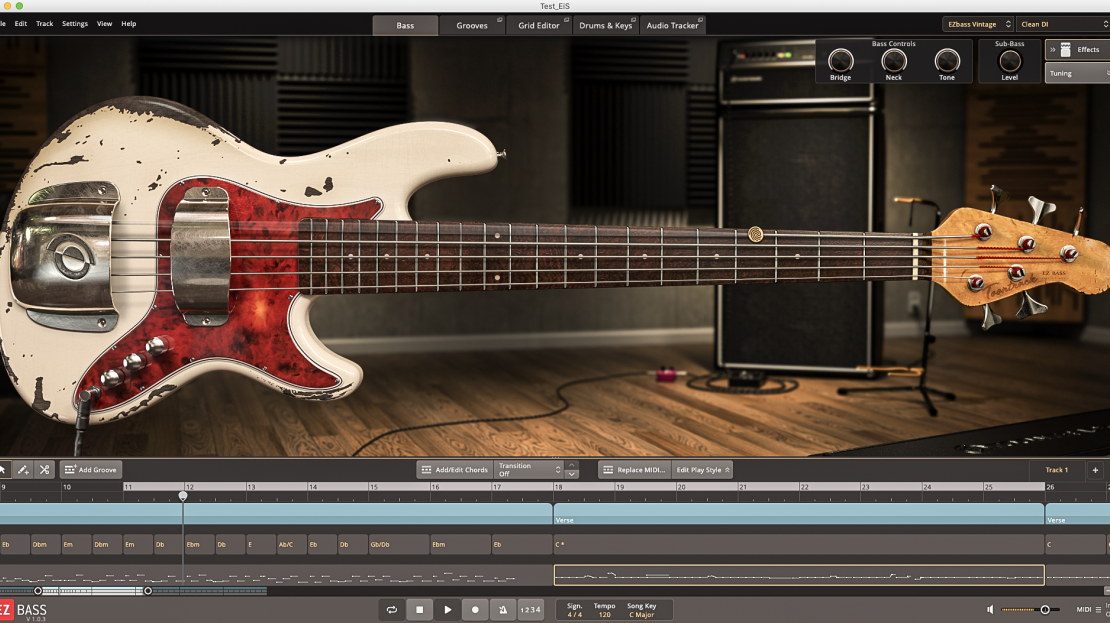Click the macOS green maximize button
1110x623 pixels.
[19, 6]
